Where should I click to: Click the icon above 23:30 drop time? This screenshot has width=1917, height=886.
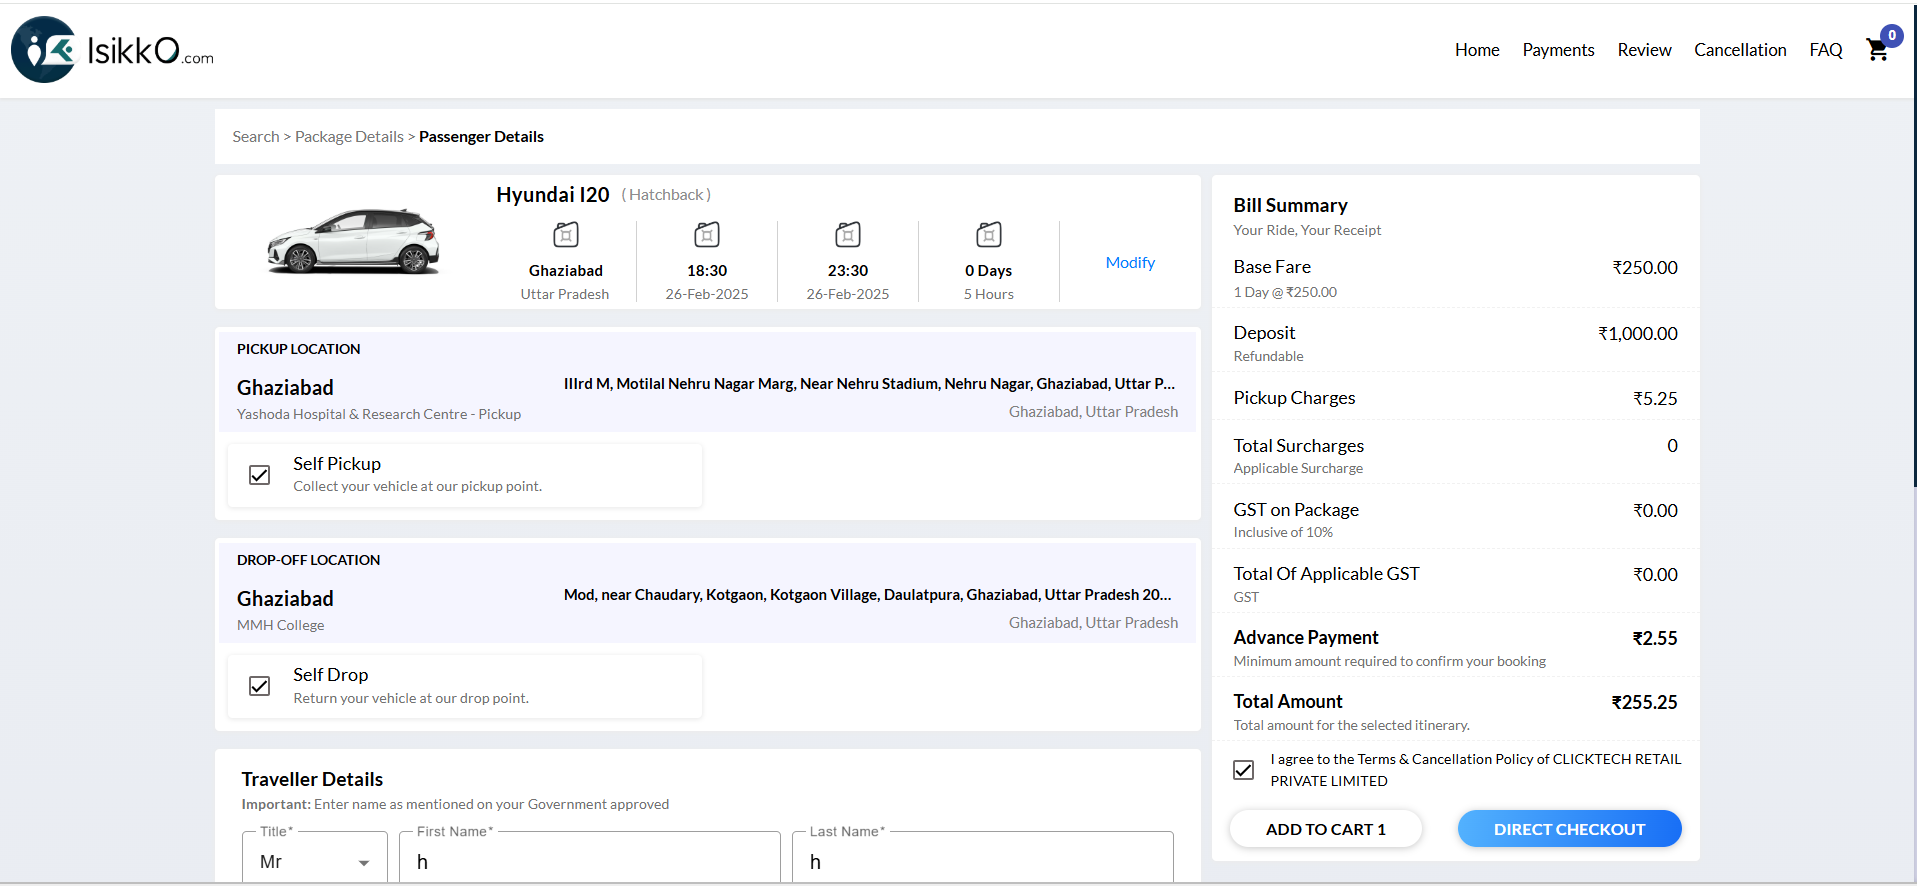pyautogui.click(x=848, y=235)
